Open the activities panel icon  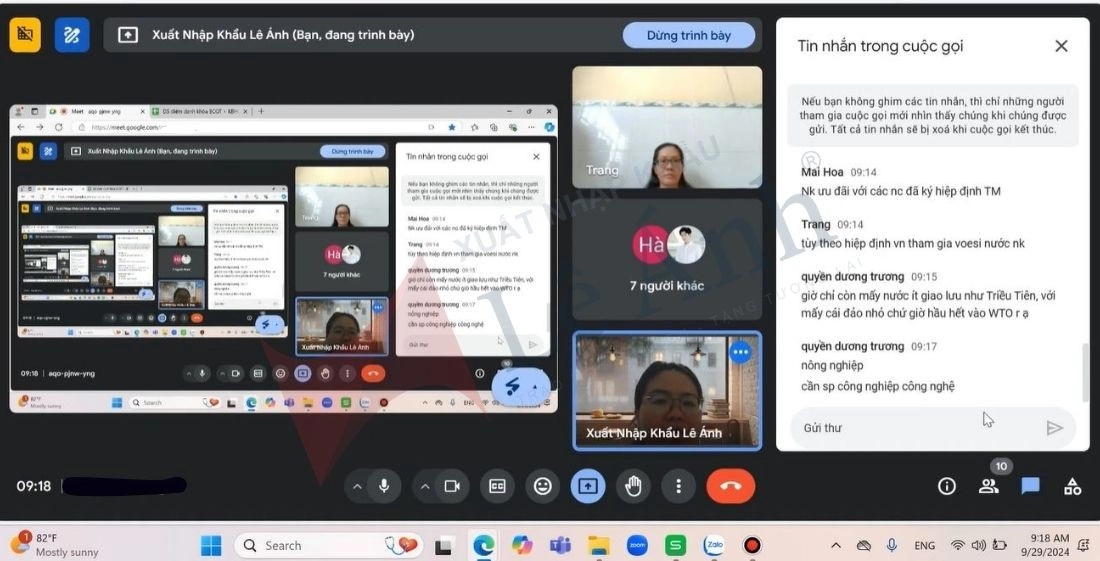click(x=1072, y=486)
